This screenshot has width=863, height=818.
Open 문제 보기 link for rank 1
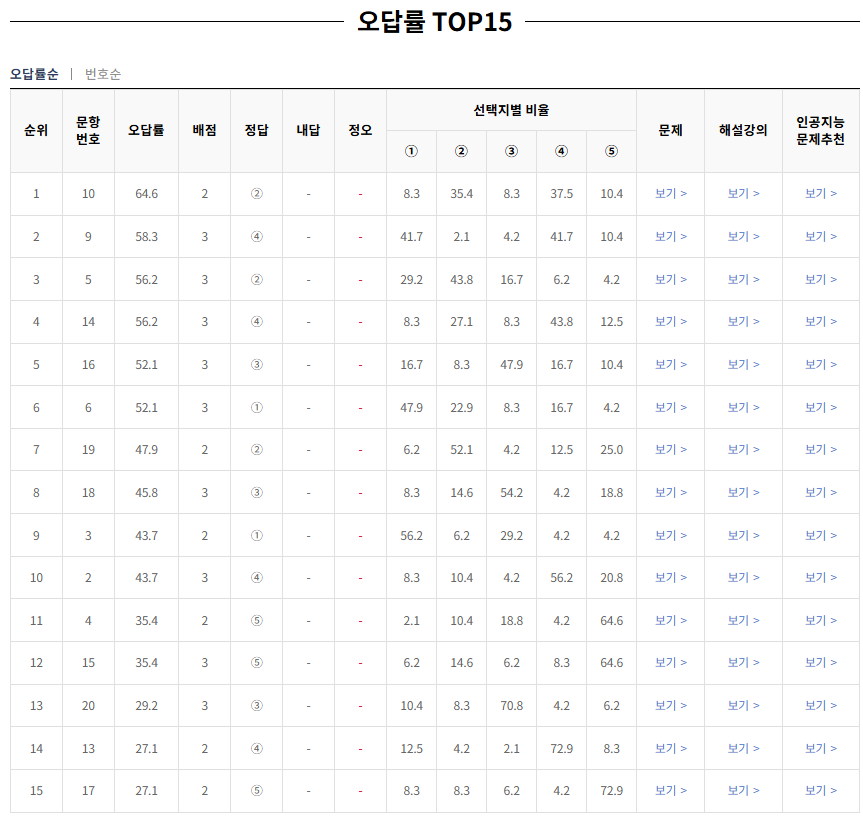click(670, 194)
